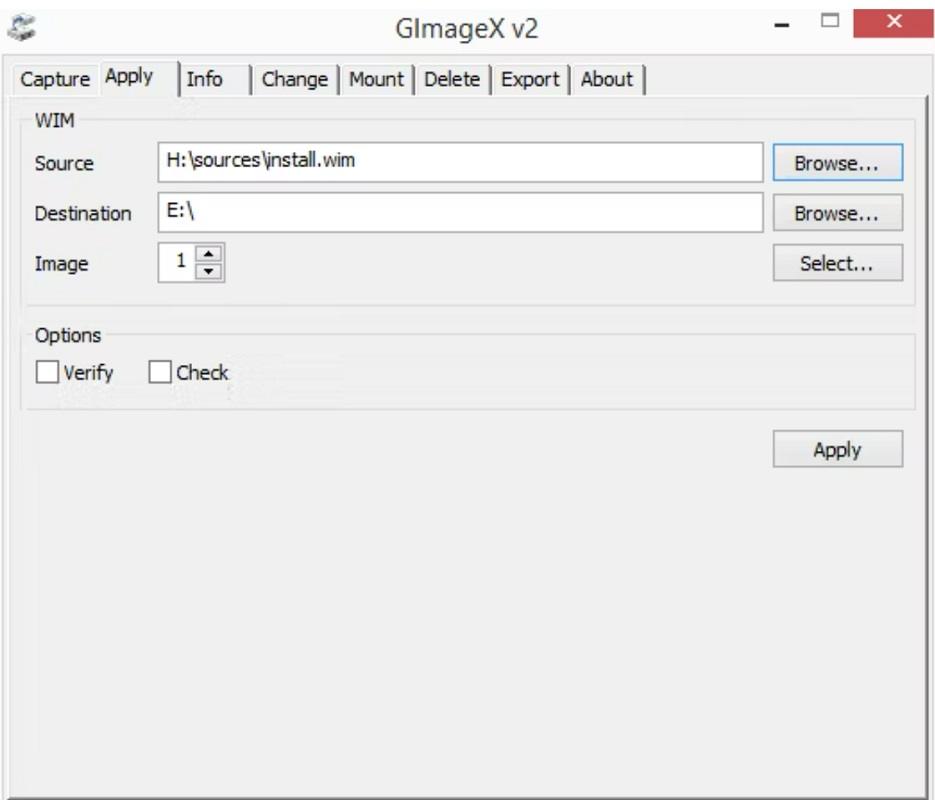Click the Apply button to apply image
Image resolution: width=935 pixels, height=800 pixels.
(837, 450)
